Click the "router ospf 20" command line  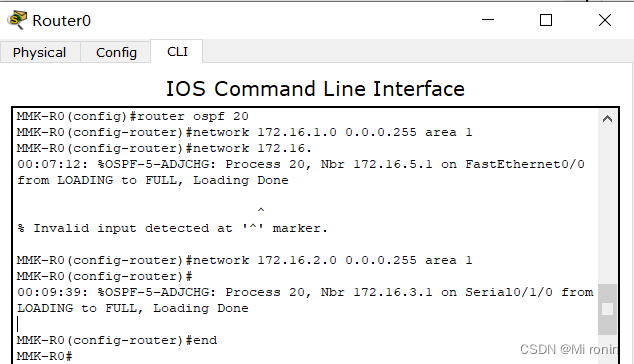coord(133,116)
